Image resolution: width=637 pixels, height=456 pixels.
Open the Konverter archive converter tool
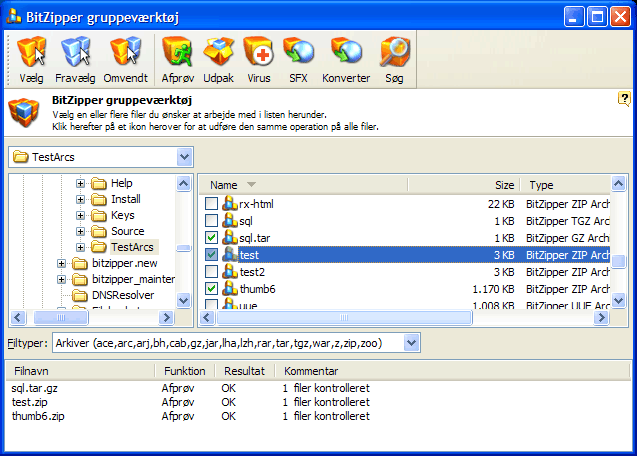(x=346, y=52)
